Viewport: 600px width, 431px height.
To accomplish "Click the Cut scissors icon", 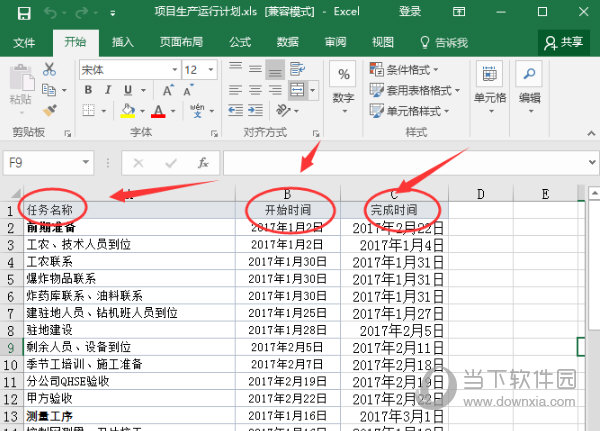I will point(49,69).
